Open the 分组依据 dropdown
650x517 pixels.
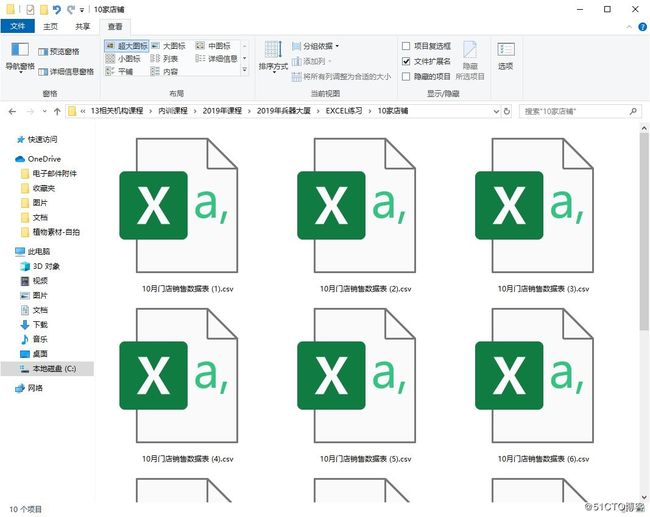[315, 46]
